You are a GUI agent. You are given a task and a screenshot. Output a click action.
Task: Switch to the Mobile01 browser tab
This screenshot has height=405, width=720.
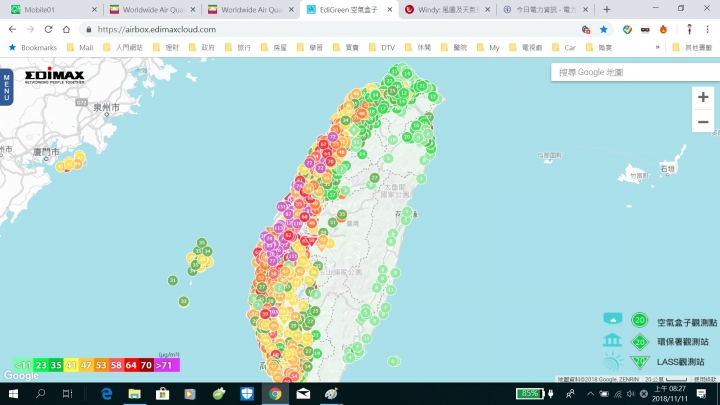pos(51,9)
